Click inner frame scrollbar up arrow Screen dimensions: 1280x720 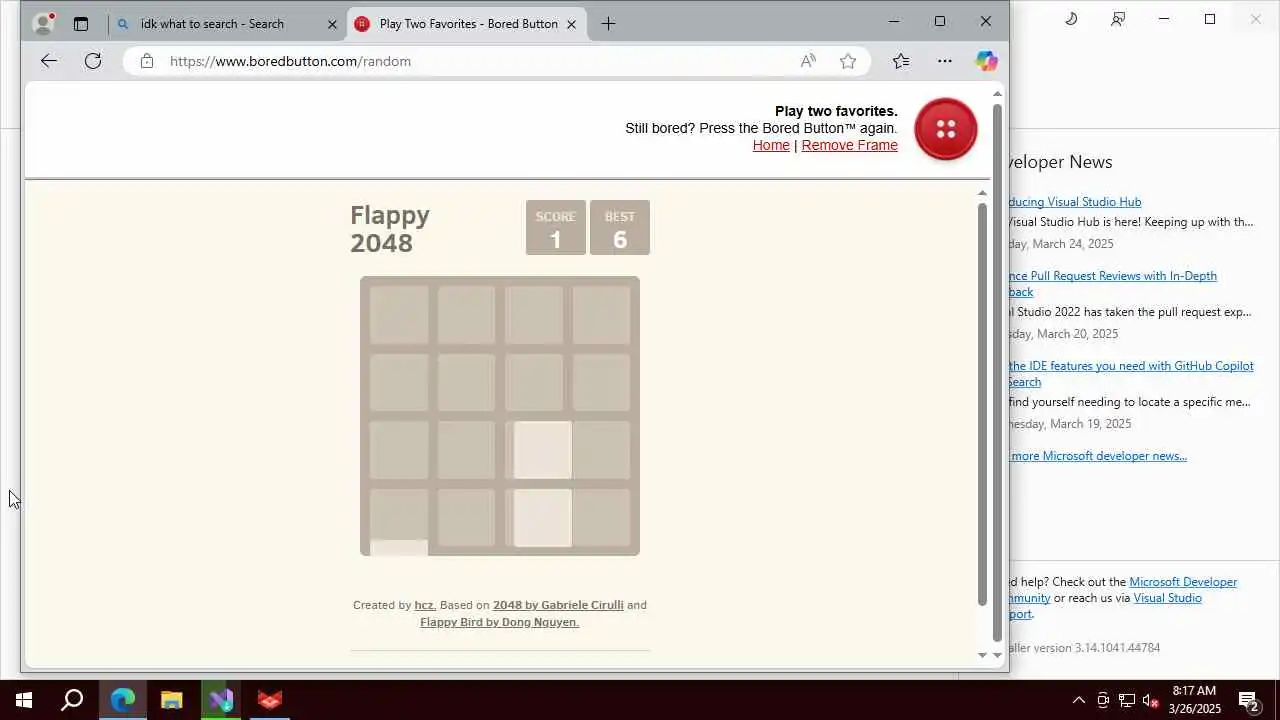click(x=982, y=192)
